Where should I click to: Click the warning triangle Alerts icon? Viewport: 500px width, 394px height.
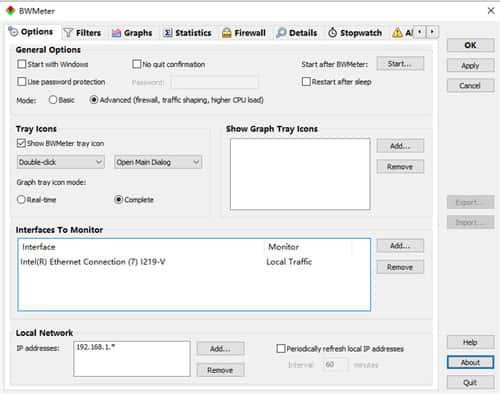point(397,33)
